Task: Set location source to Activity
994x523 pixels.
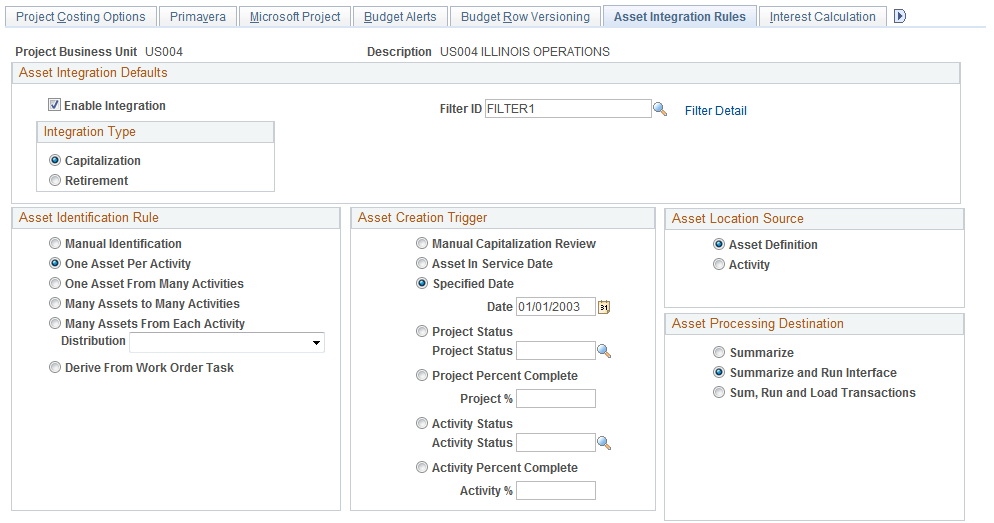Action: coord(719,264)
